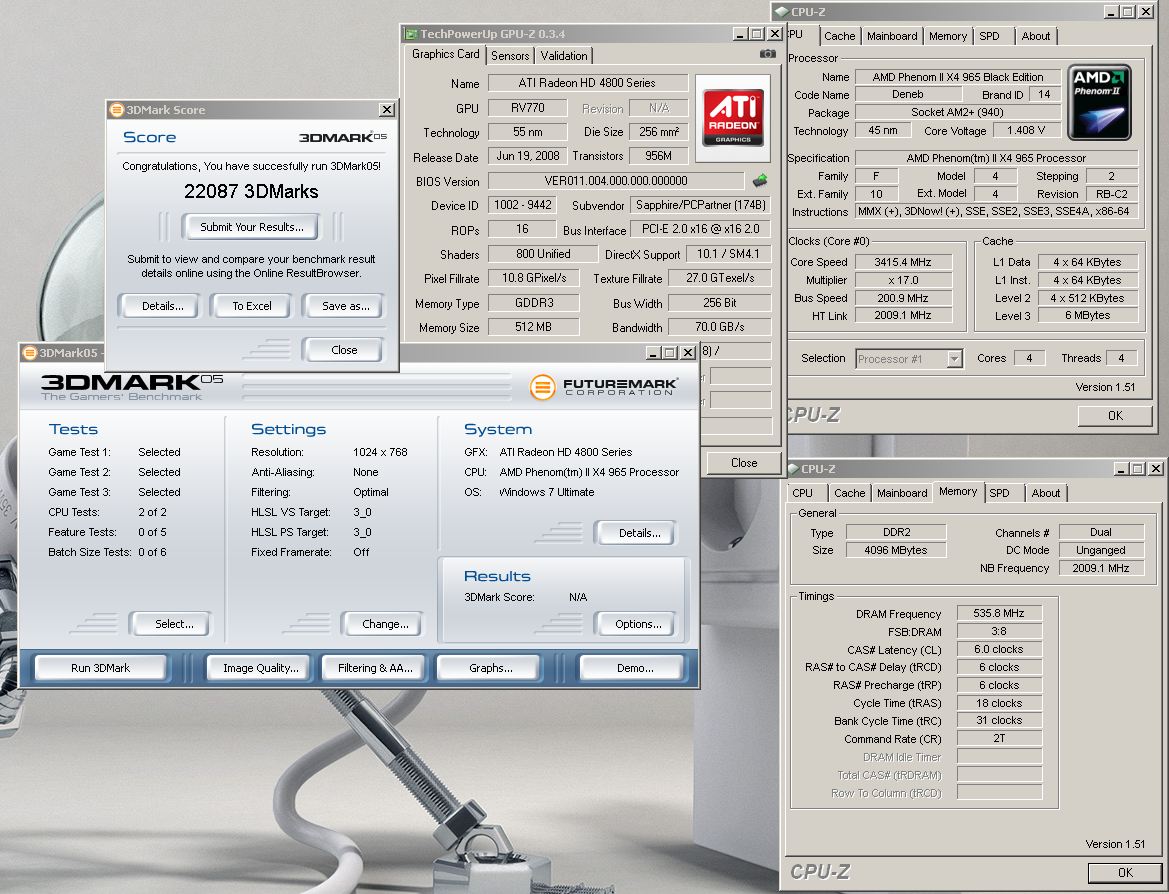The image size is (1169, 894).
Task: Click Core Speed value 3415.4 MHz
Action: 903,262
